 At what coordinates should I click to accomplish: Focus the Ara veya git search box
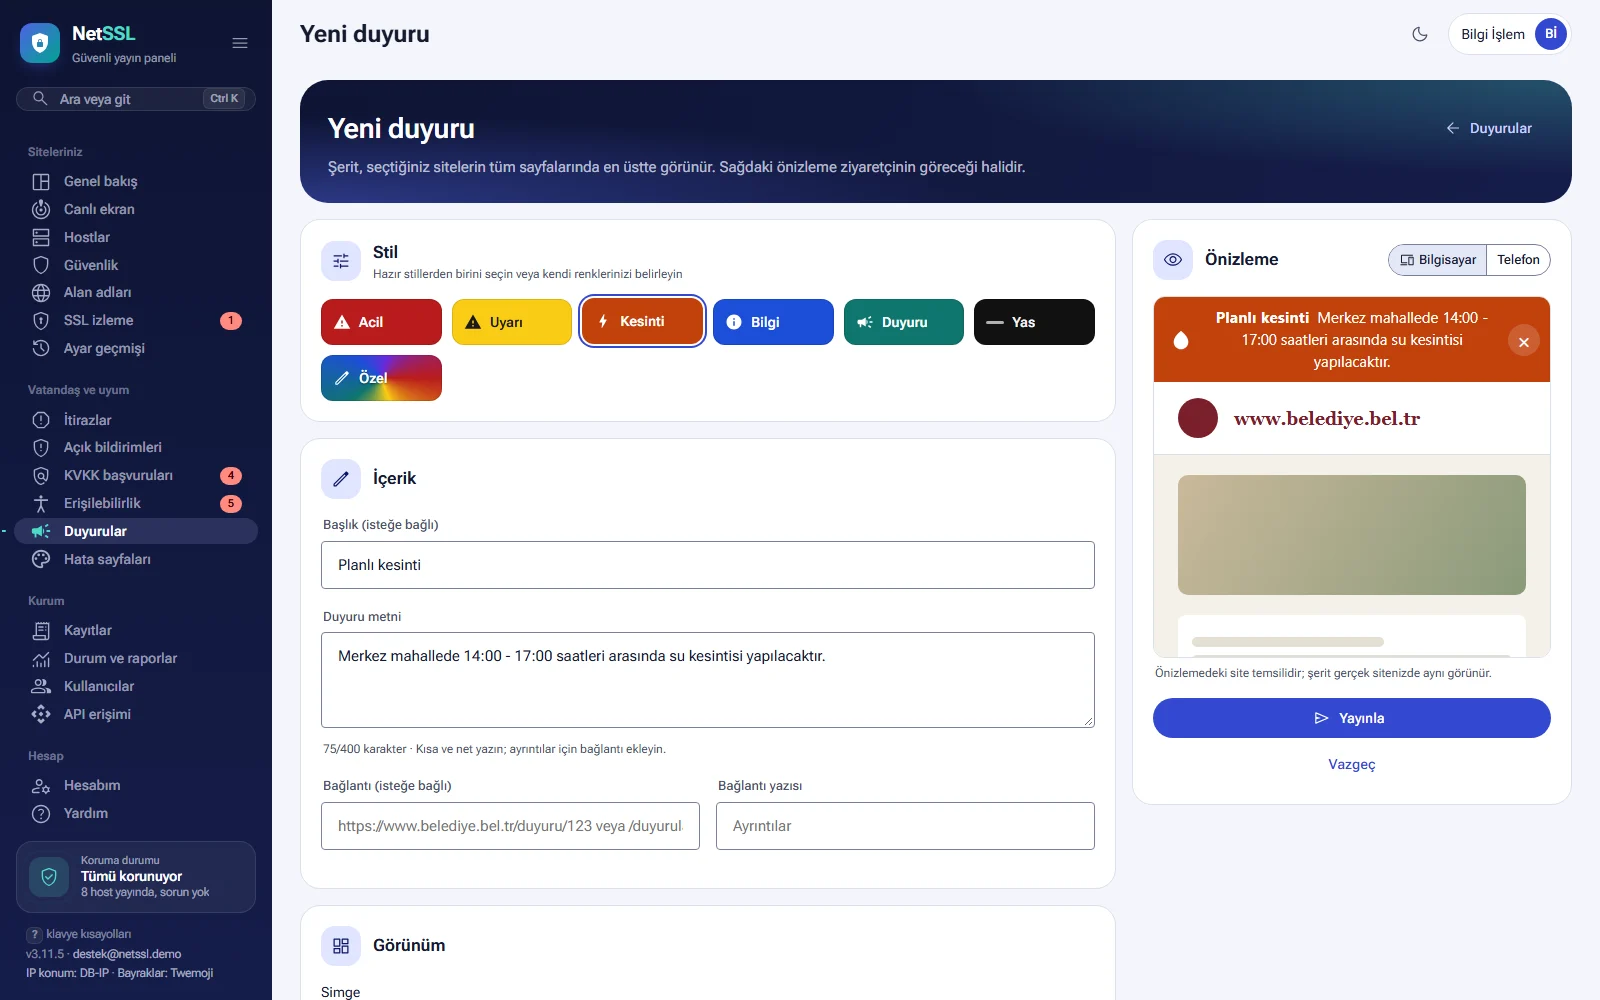click(136, 99)
